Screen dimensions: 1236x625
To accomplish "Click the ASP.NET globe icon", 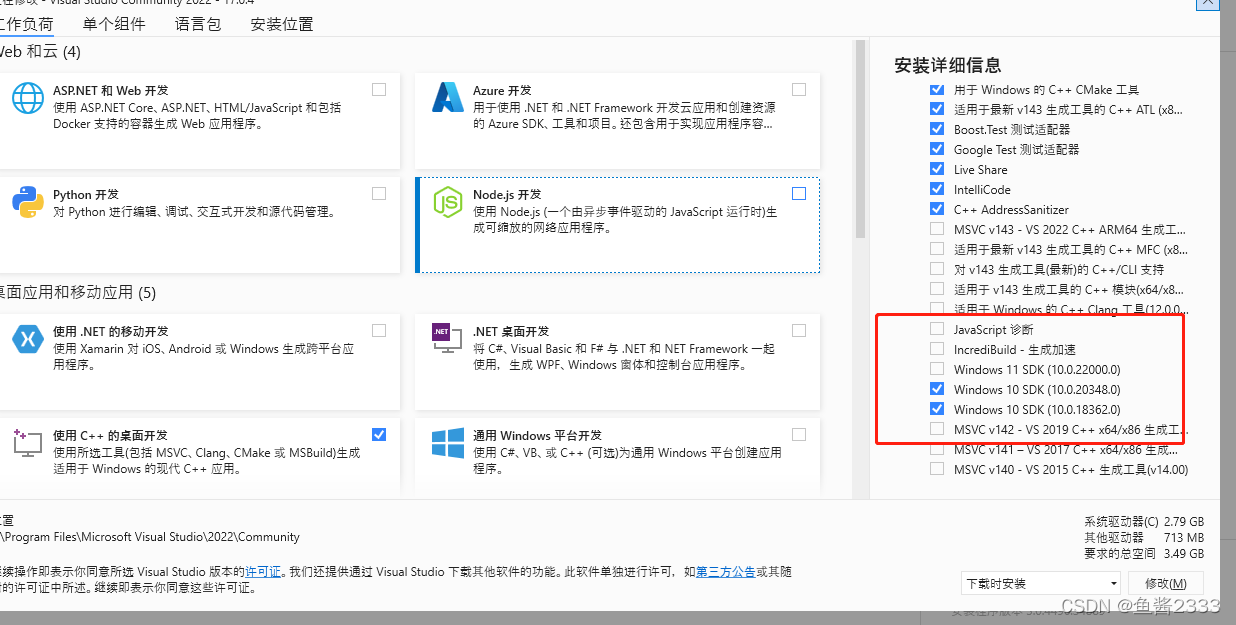I will pos(28,98).
